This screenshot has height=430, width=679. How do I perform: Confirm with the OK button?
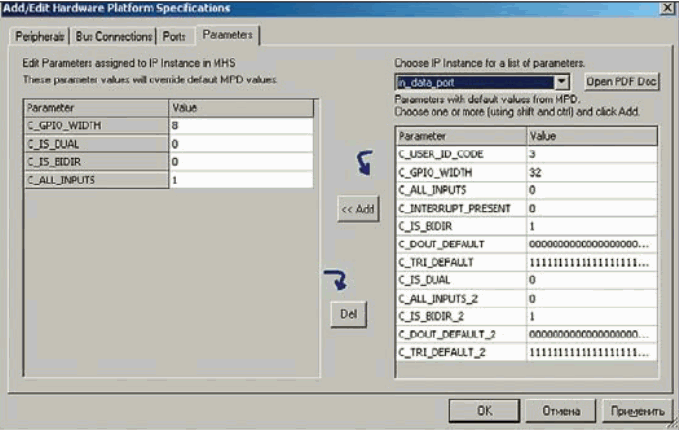pos(483,410)
